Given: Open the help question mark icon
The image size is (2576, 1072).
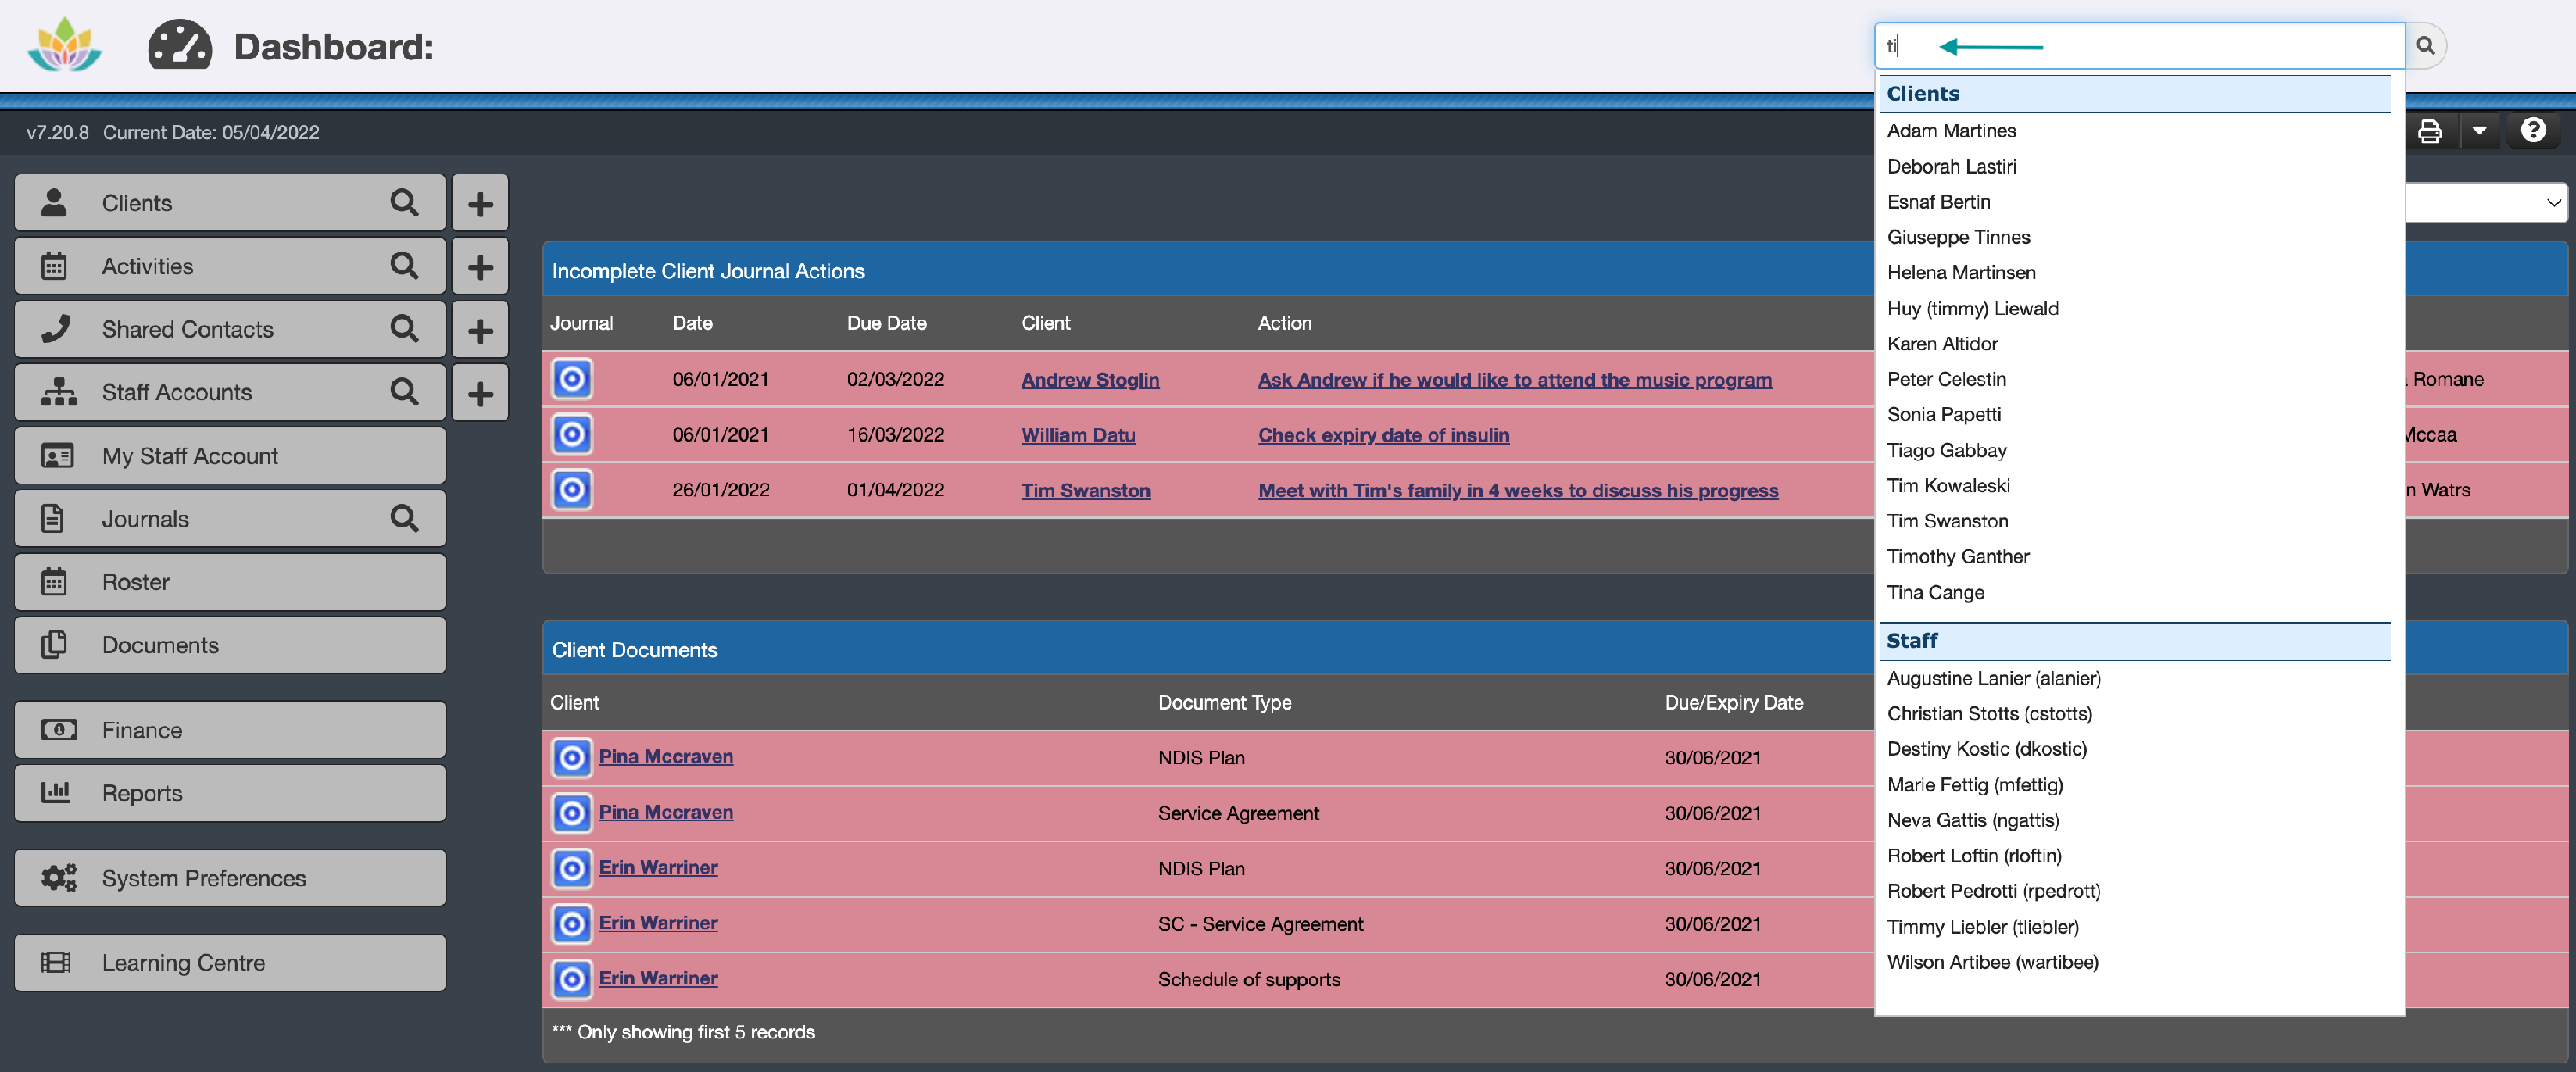Looking at the screenshot, I should click(x=2532, y=130).
